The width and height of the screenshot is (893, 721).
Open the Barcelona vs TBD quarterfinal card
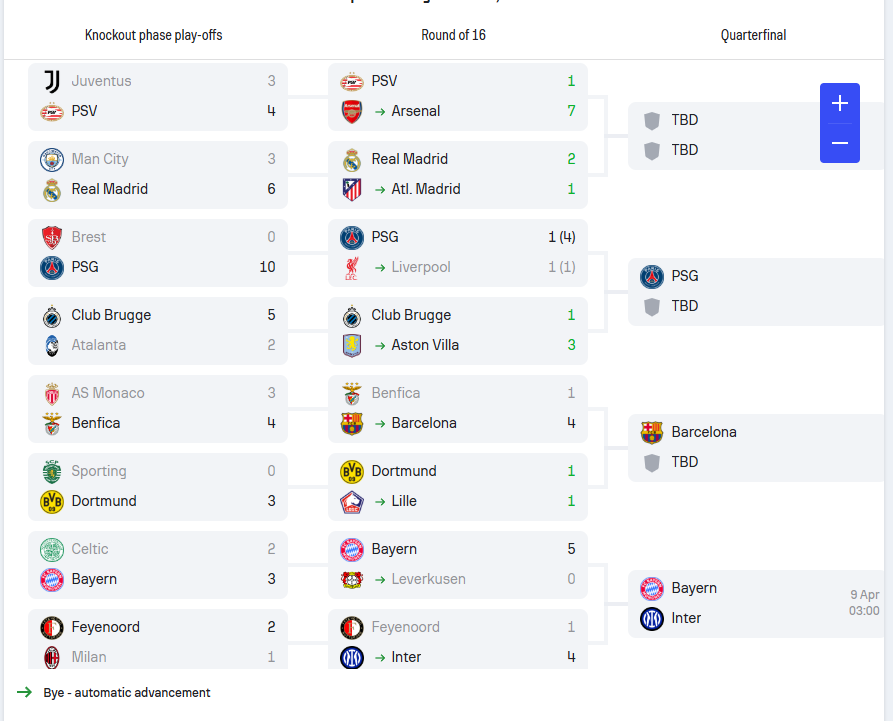pyautogui.click(x=757, y=447)
